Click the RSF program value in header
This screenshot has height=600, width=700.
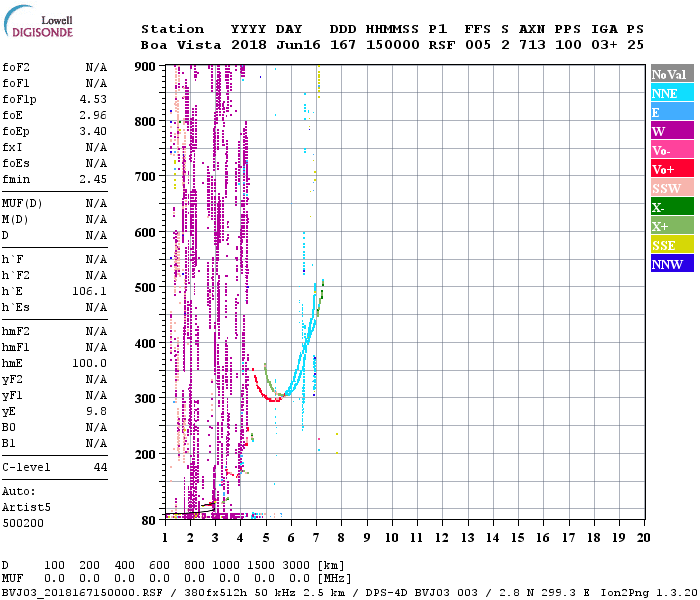pyautogui.click(x=442, y=45)
